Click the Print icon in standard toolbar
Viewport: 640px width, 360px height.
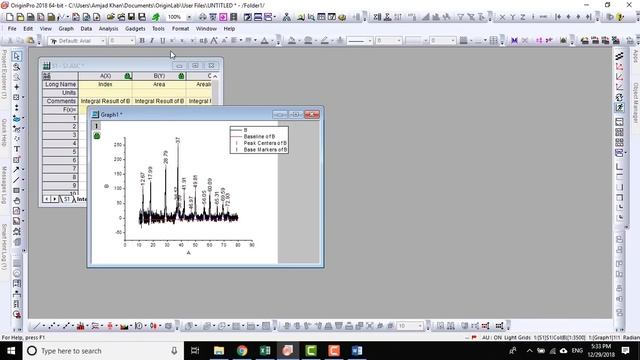coord(203,17)
